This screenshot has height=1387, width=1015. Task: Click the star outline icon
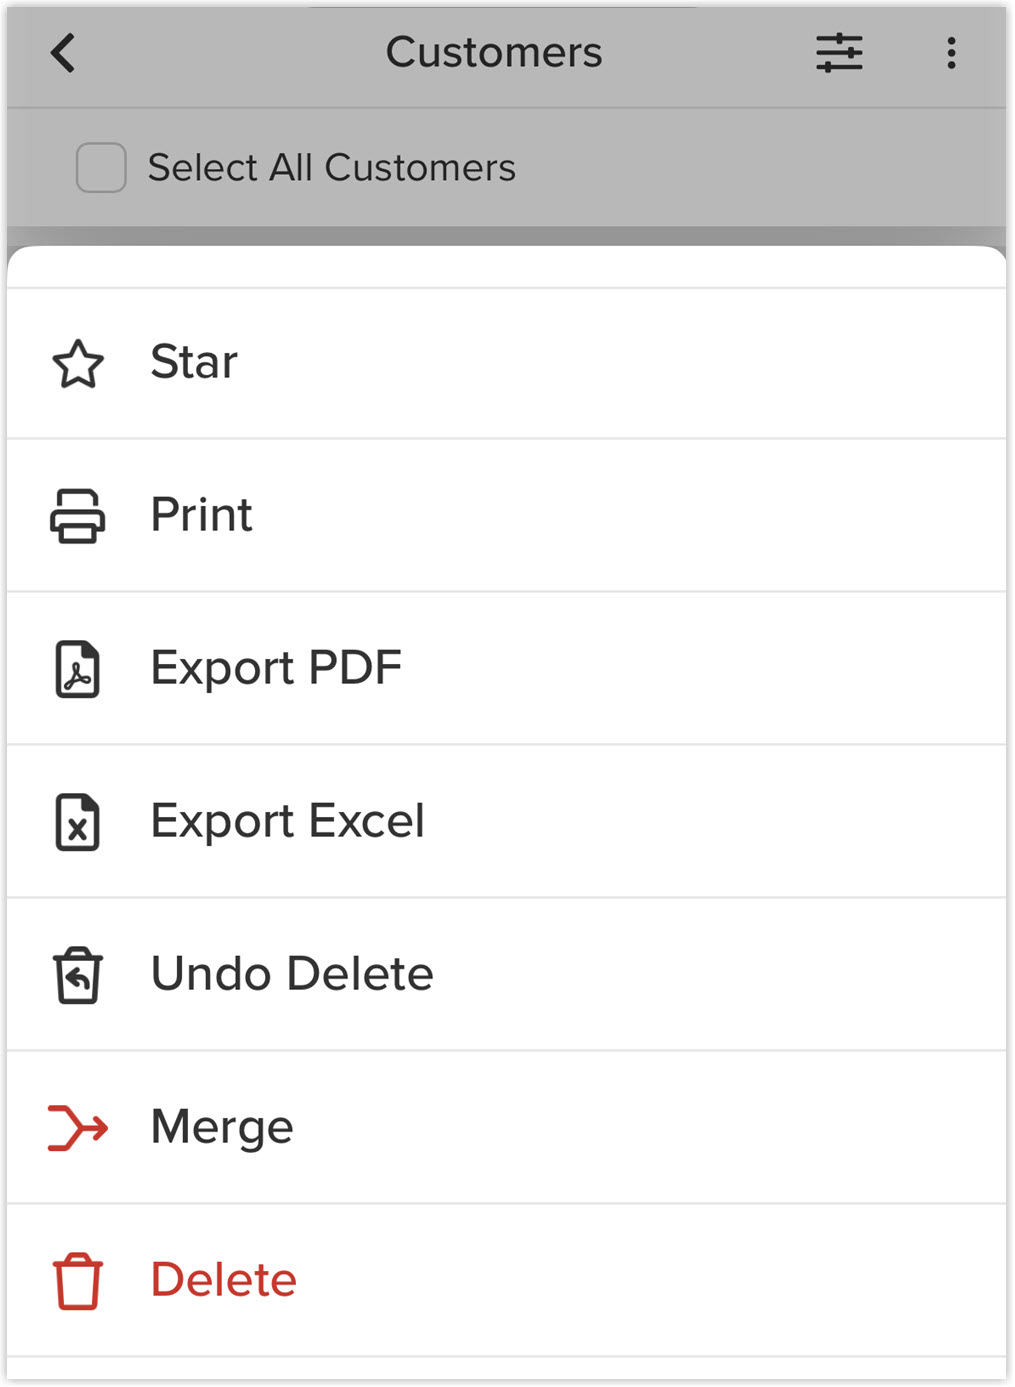coord(78,363)
